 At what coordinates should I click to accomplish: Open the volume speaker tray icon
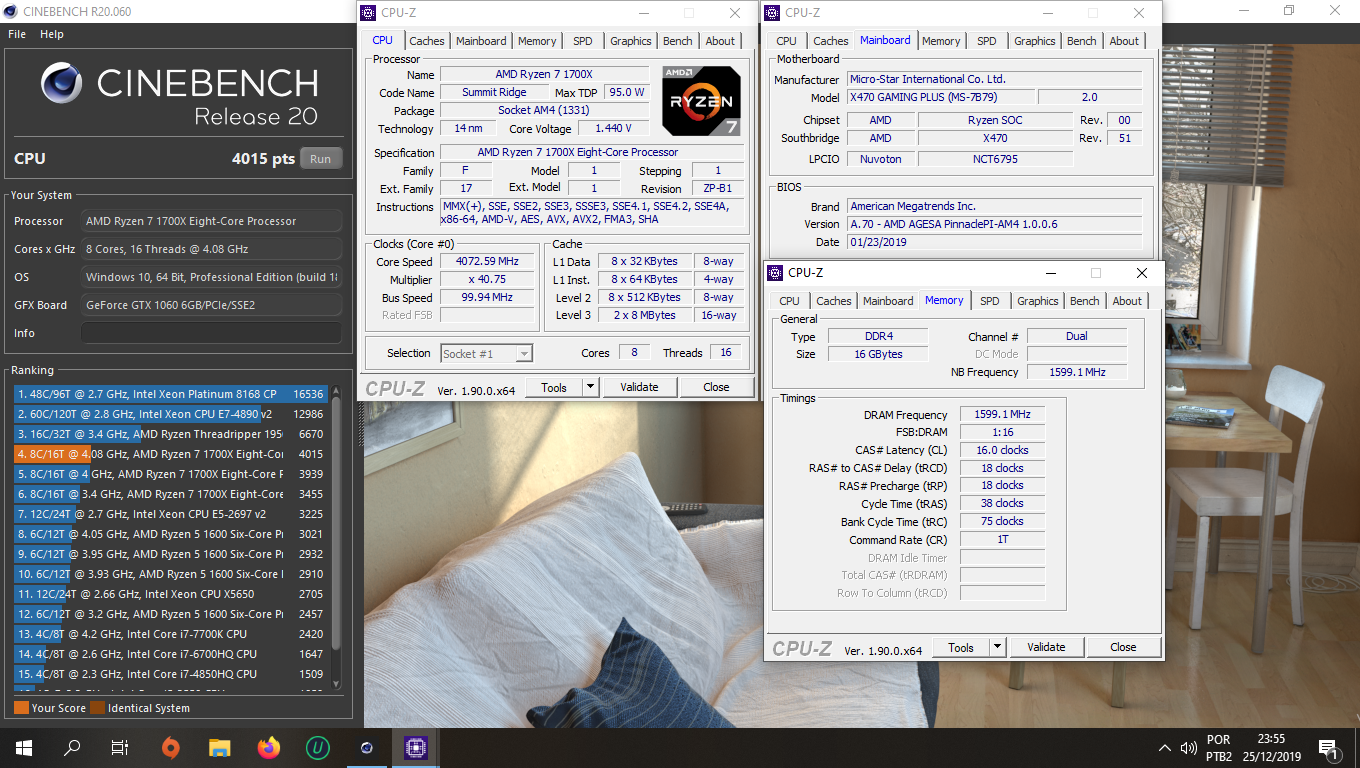tap(1189, 748)
